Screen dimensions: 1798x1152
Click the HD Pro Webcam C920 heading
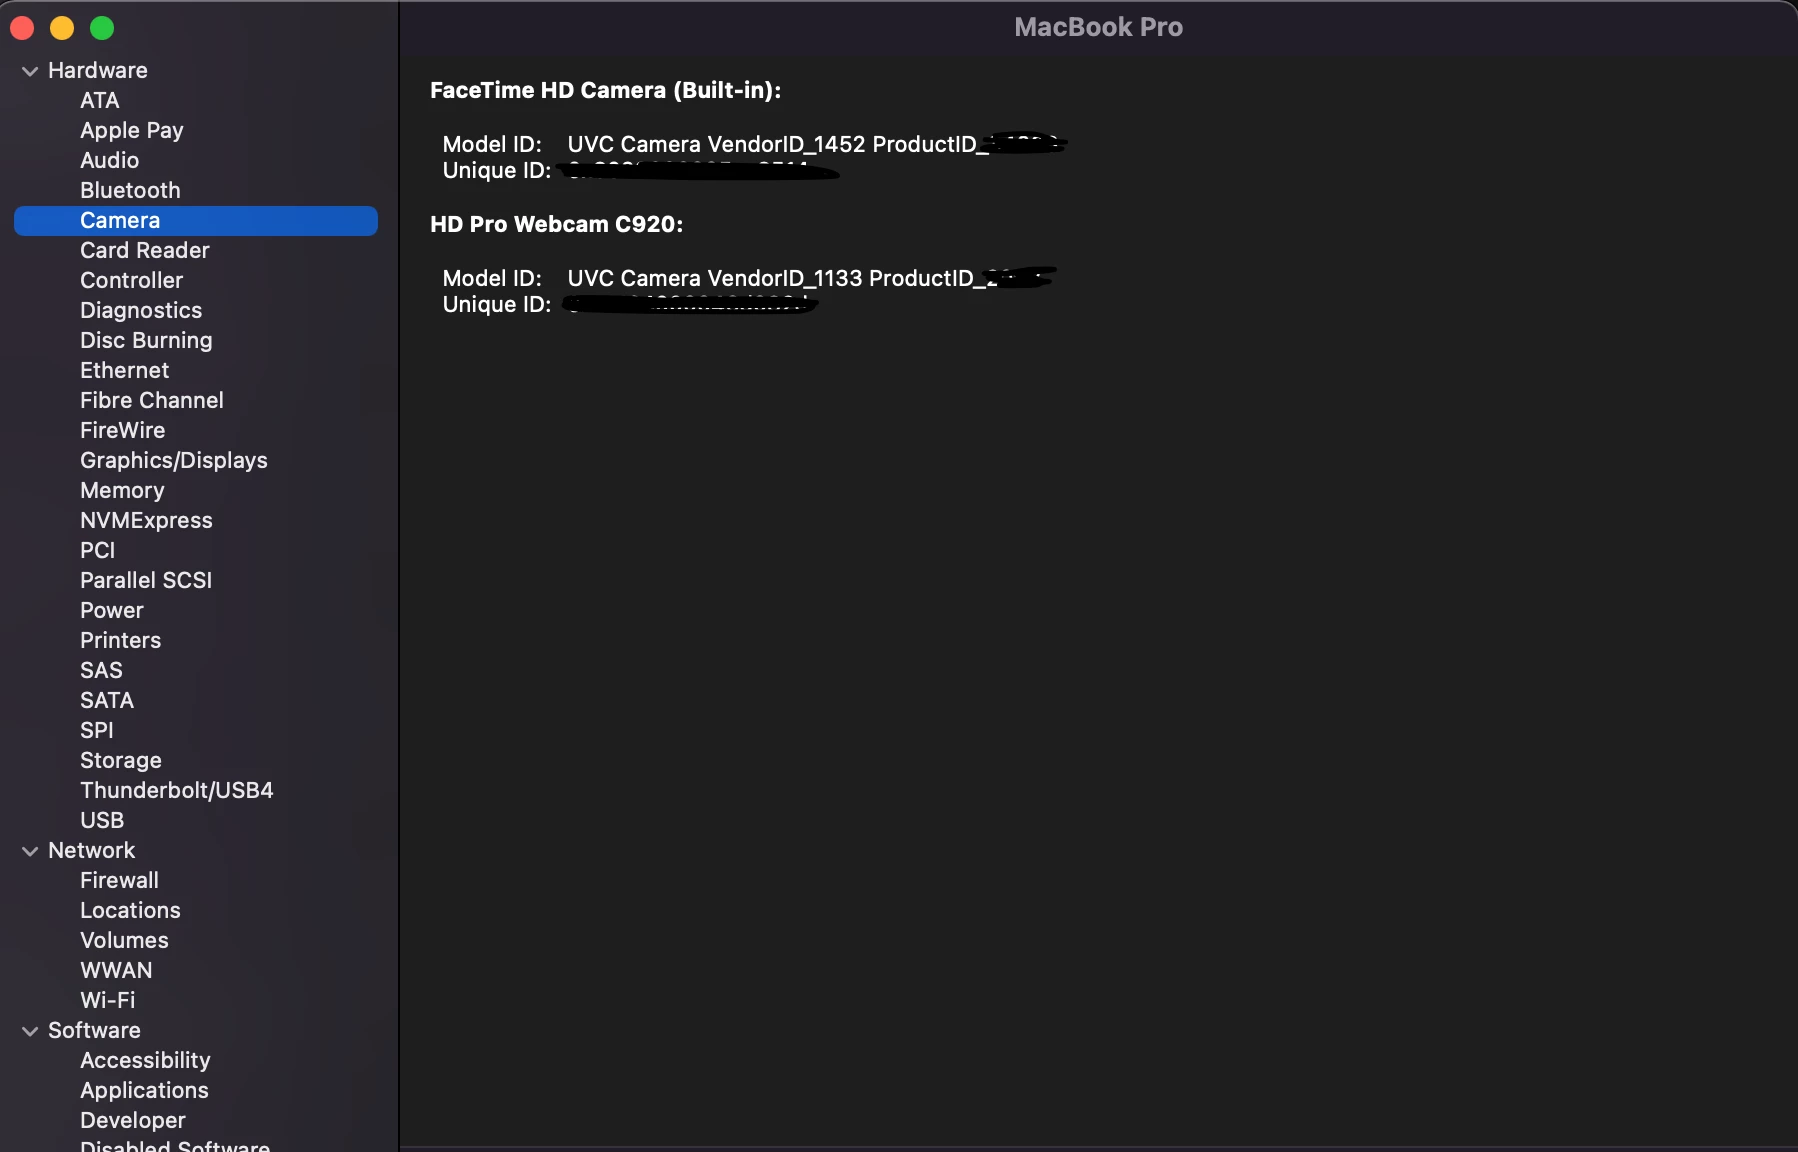click(557, 225)
